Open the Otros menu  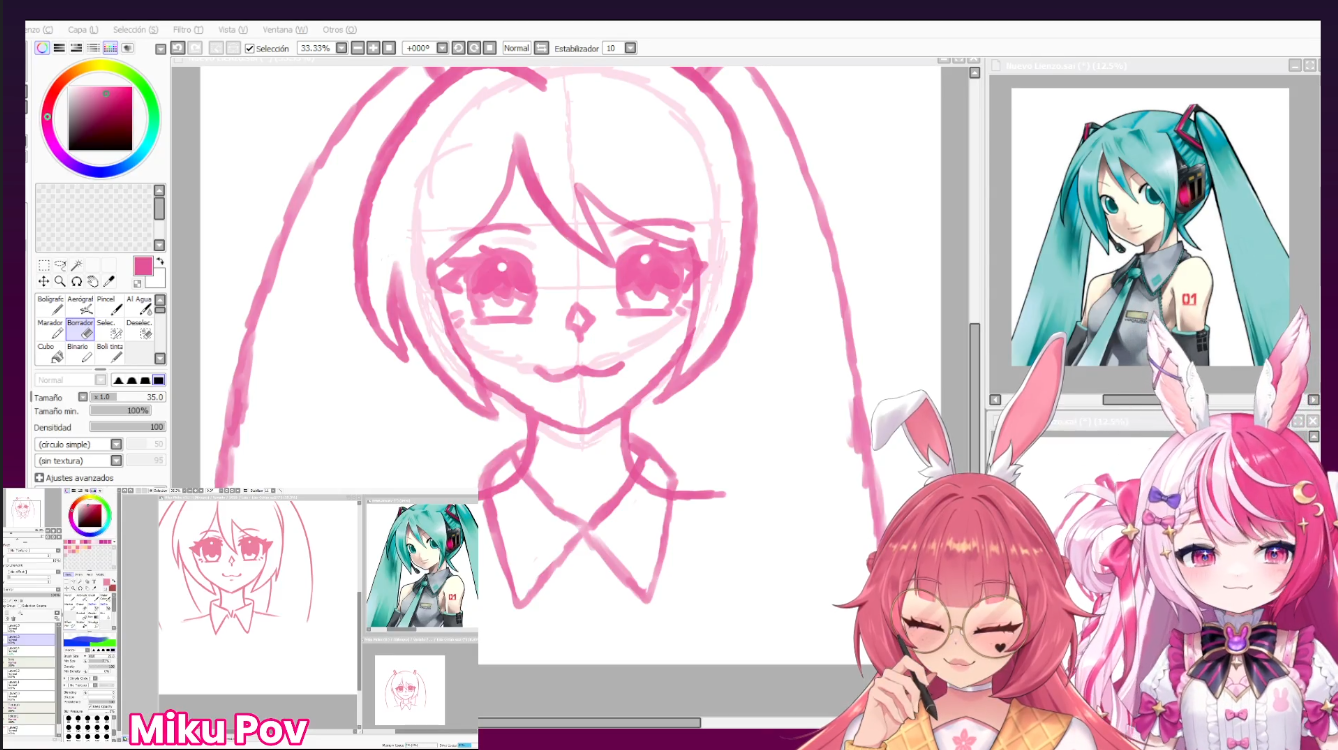pos(340,30)
